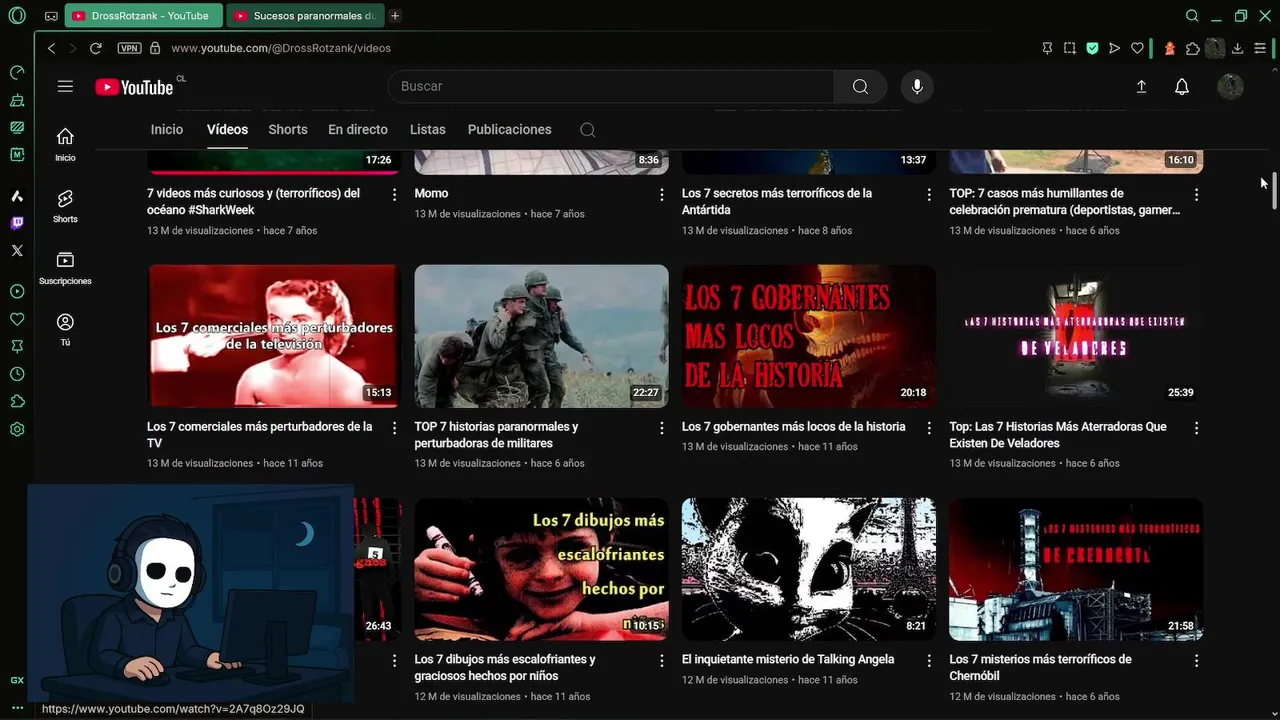Submit search with the magnifier button
1280x720 pixels.
(860, 86)
